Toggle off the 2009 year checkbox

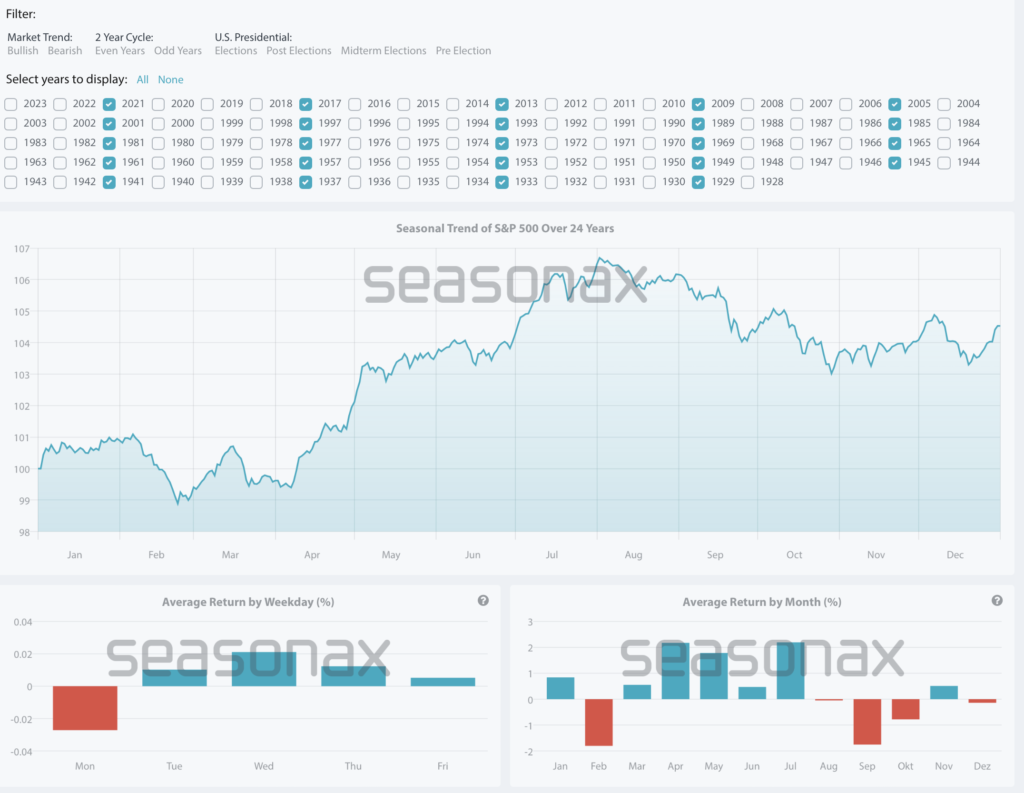(x=698, y=104)
